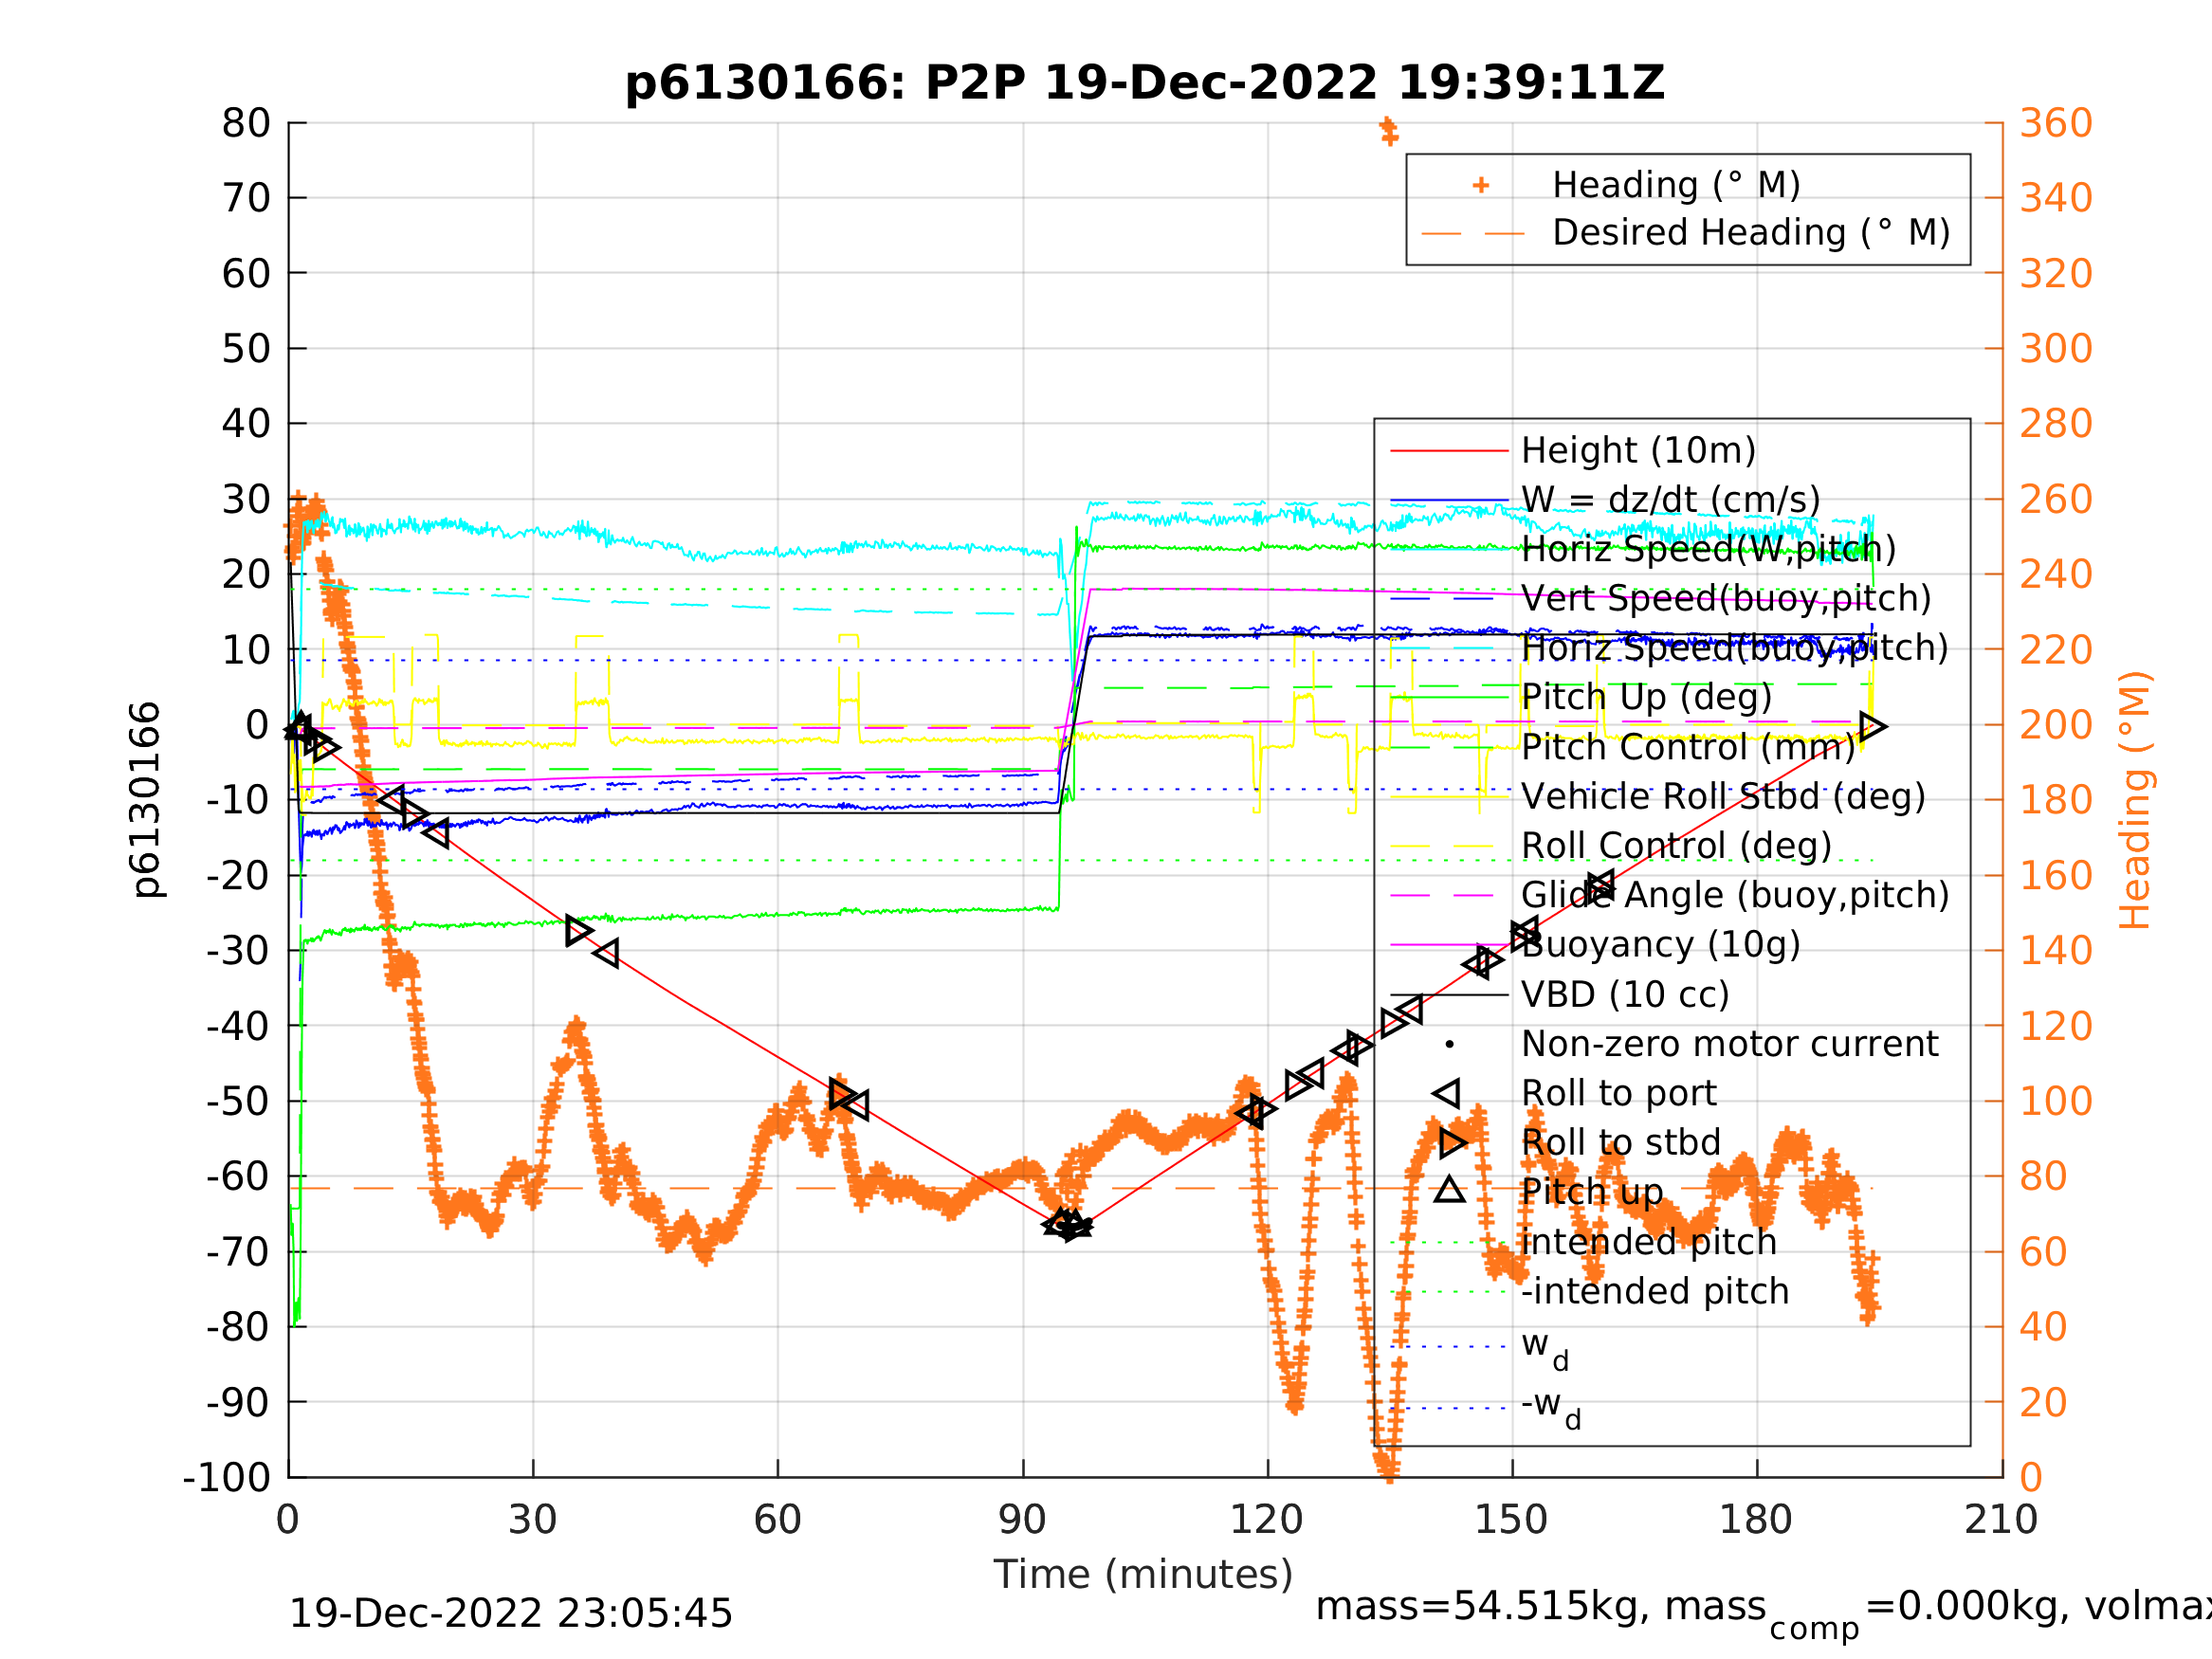Click the 'p6130166' left axis label
Viewport: 2212px width, 1659px height.
146,800
